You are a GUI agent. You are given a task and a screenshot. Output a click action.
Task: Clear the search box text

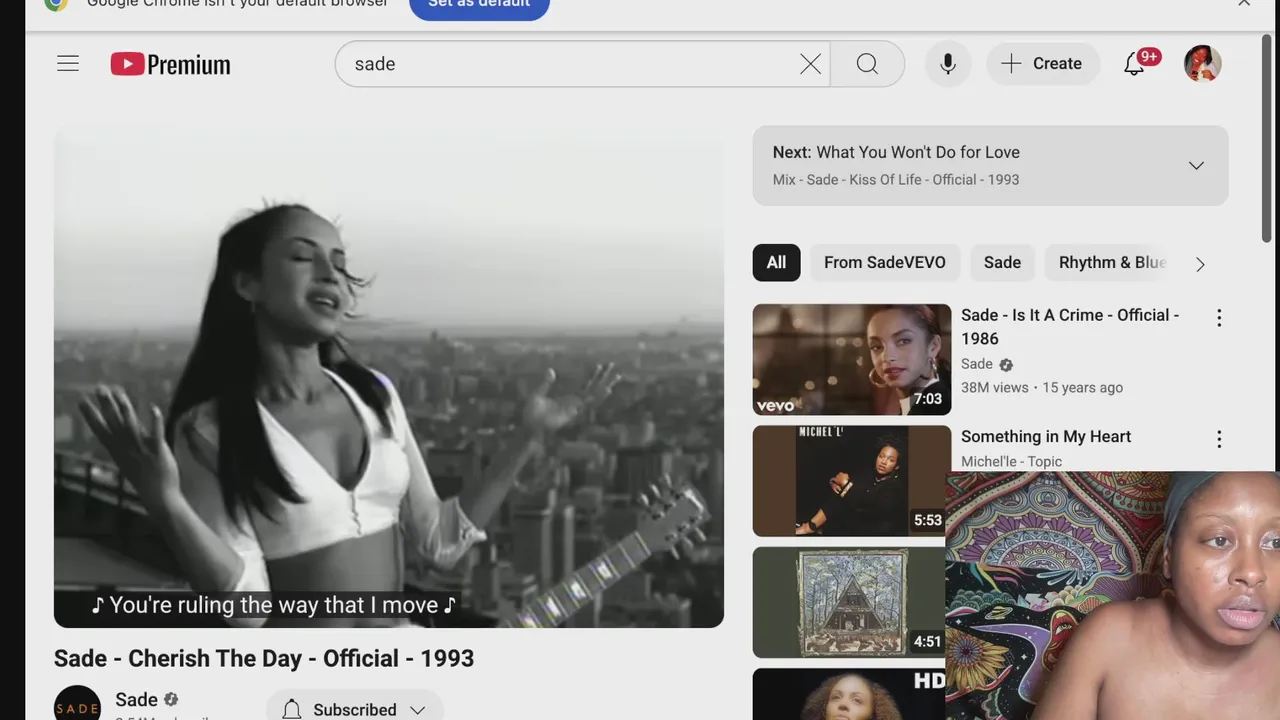(810, 64)
